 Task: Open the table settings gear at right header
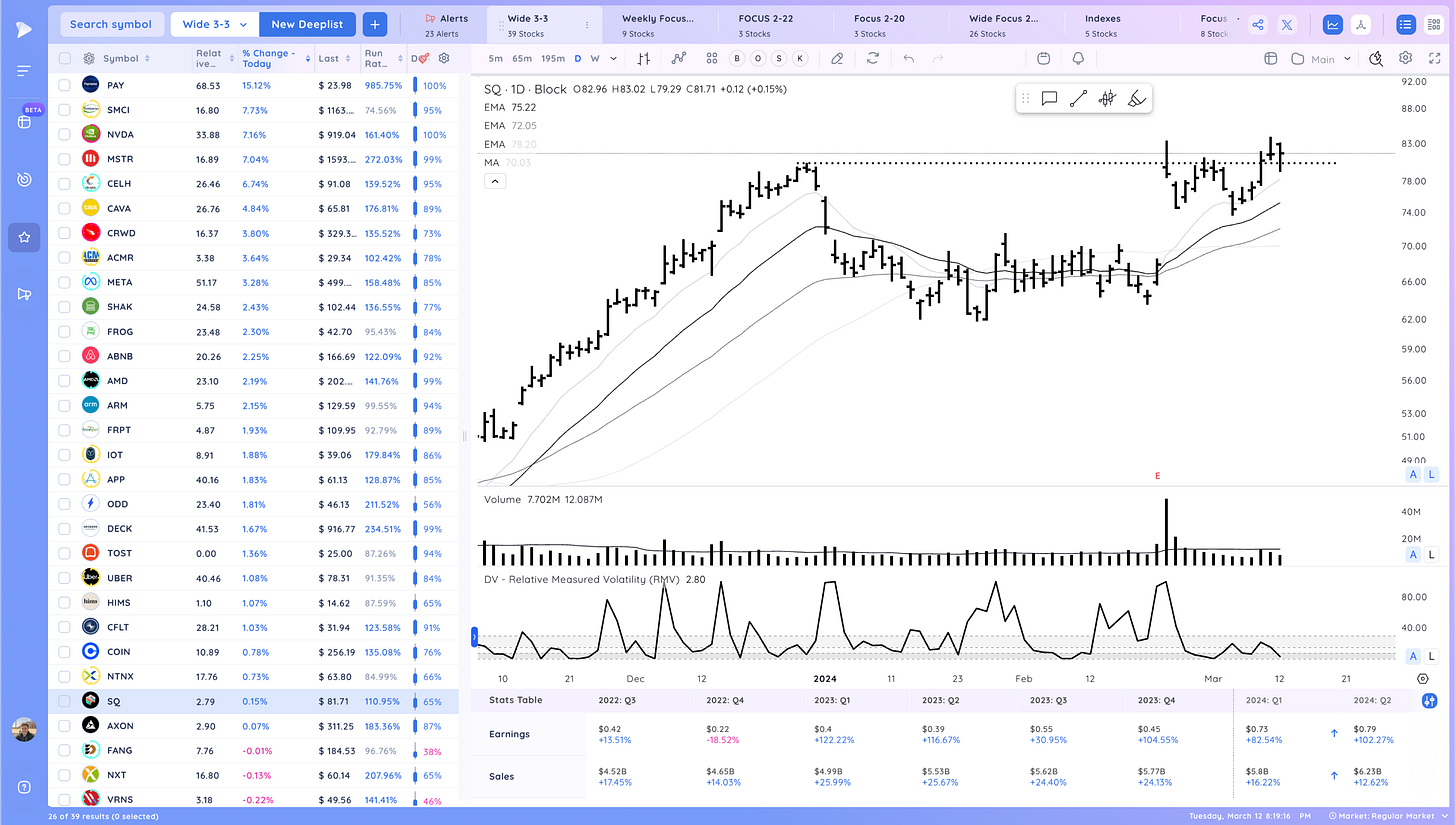coord(444,59)
